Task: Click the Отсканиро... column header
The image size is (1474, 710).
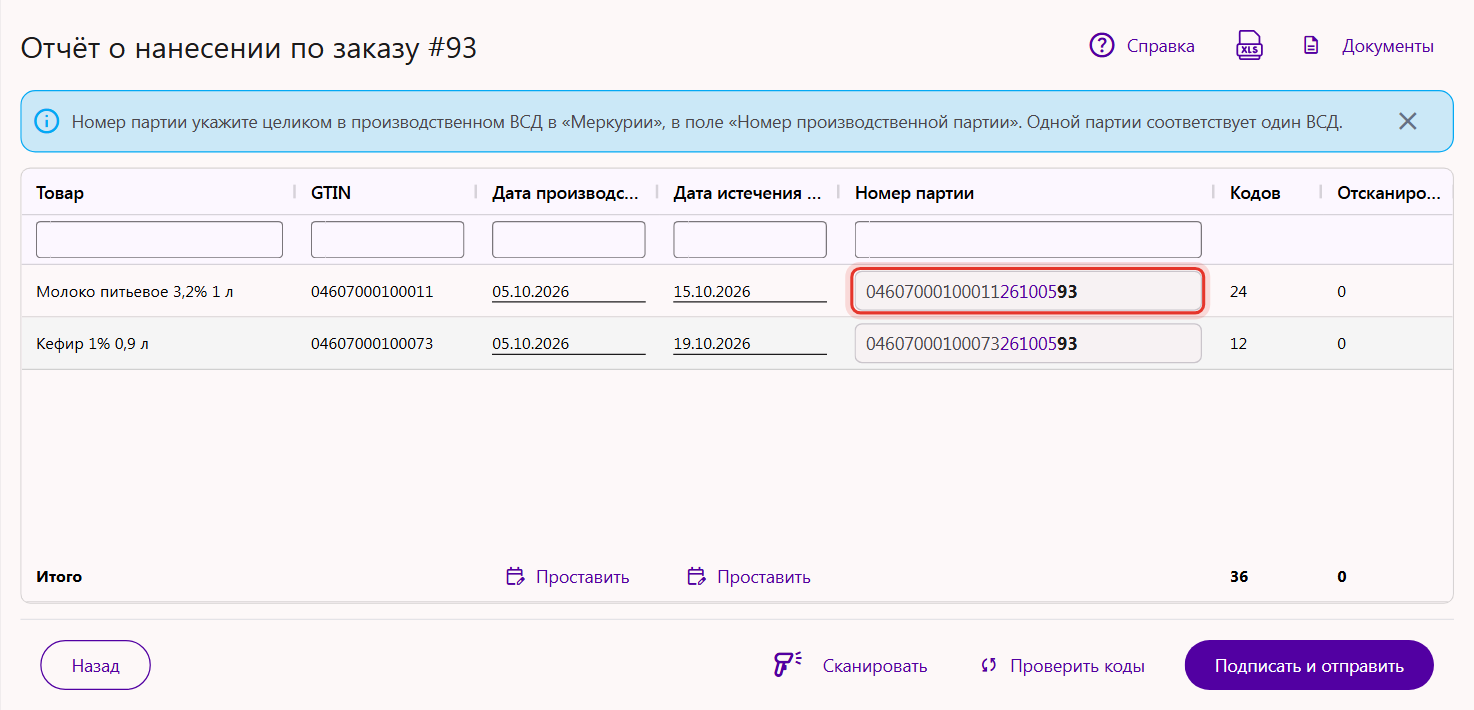Action: point(1389,193)
